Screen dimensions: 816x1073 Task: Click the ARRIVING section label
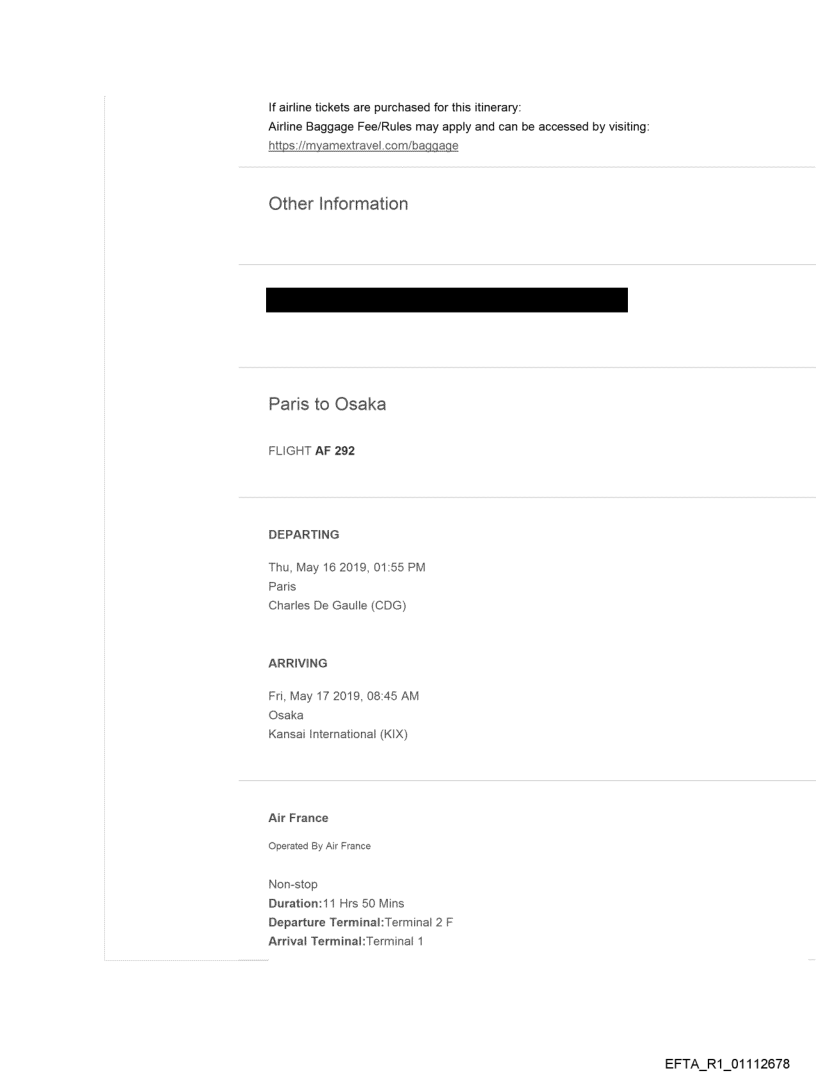click(298, 662)
